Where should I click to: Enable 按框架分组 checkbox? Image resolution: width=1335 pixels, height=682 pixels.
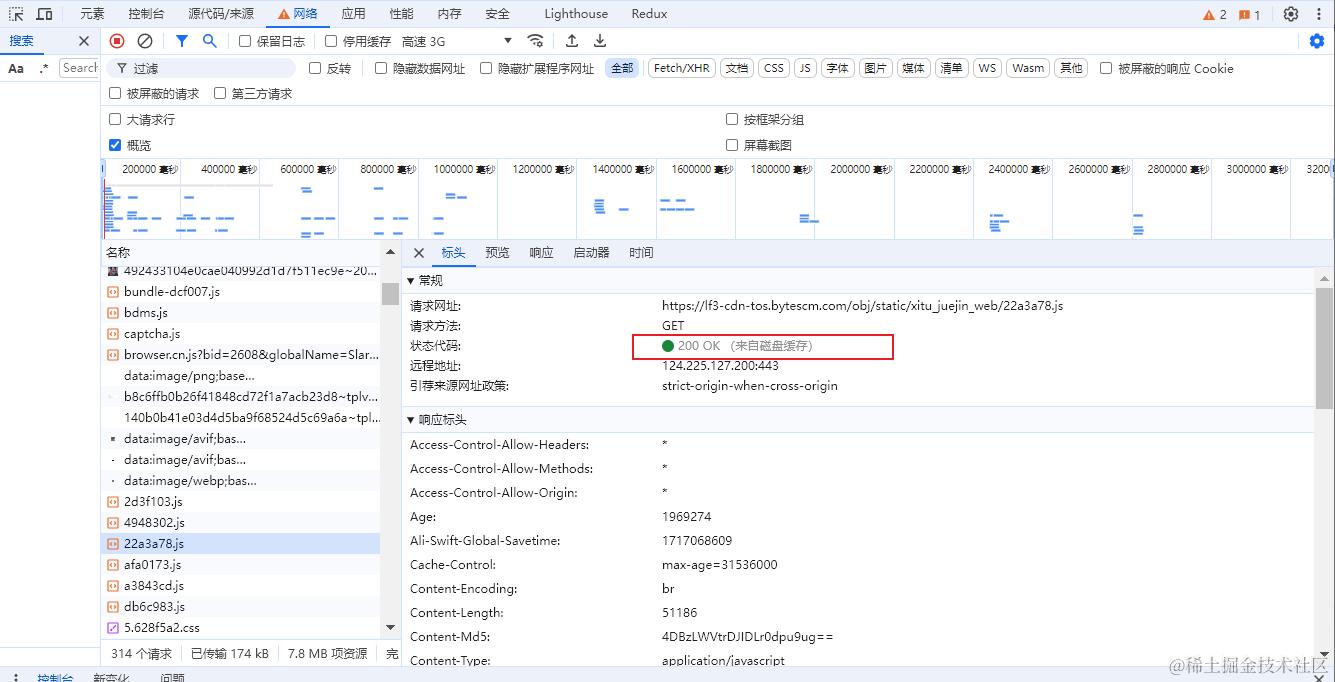click(x=732, y=119)
